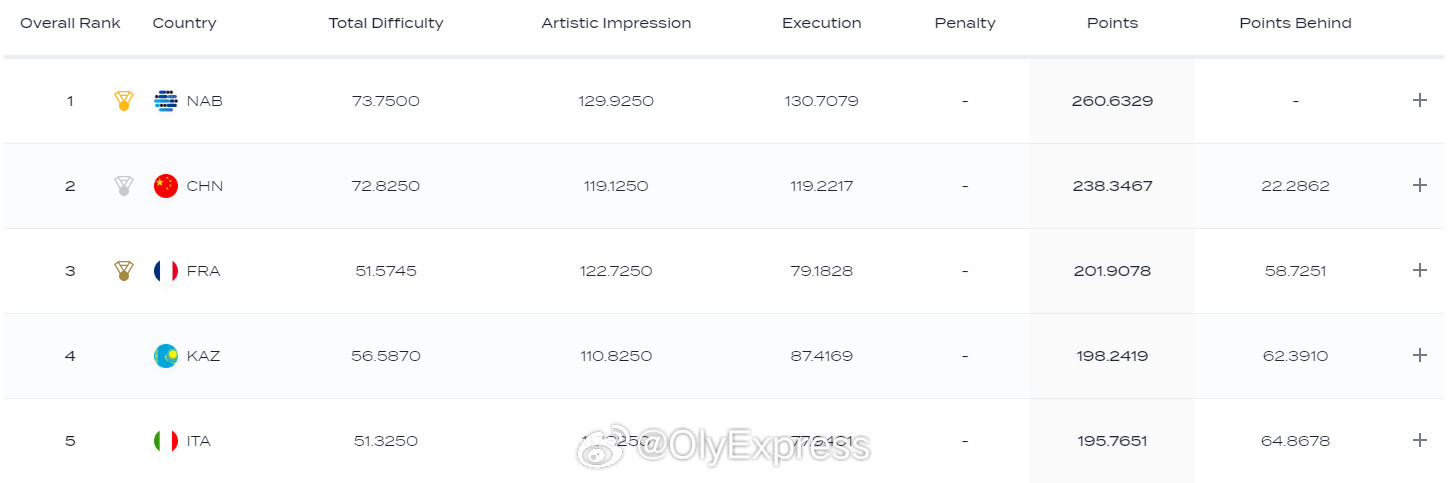Click the France flag icon
1449x483 pixels.
tap(166, 271)
